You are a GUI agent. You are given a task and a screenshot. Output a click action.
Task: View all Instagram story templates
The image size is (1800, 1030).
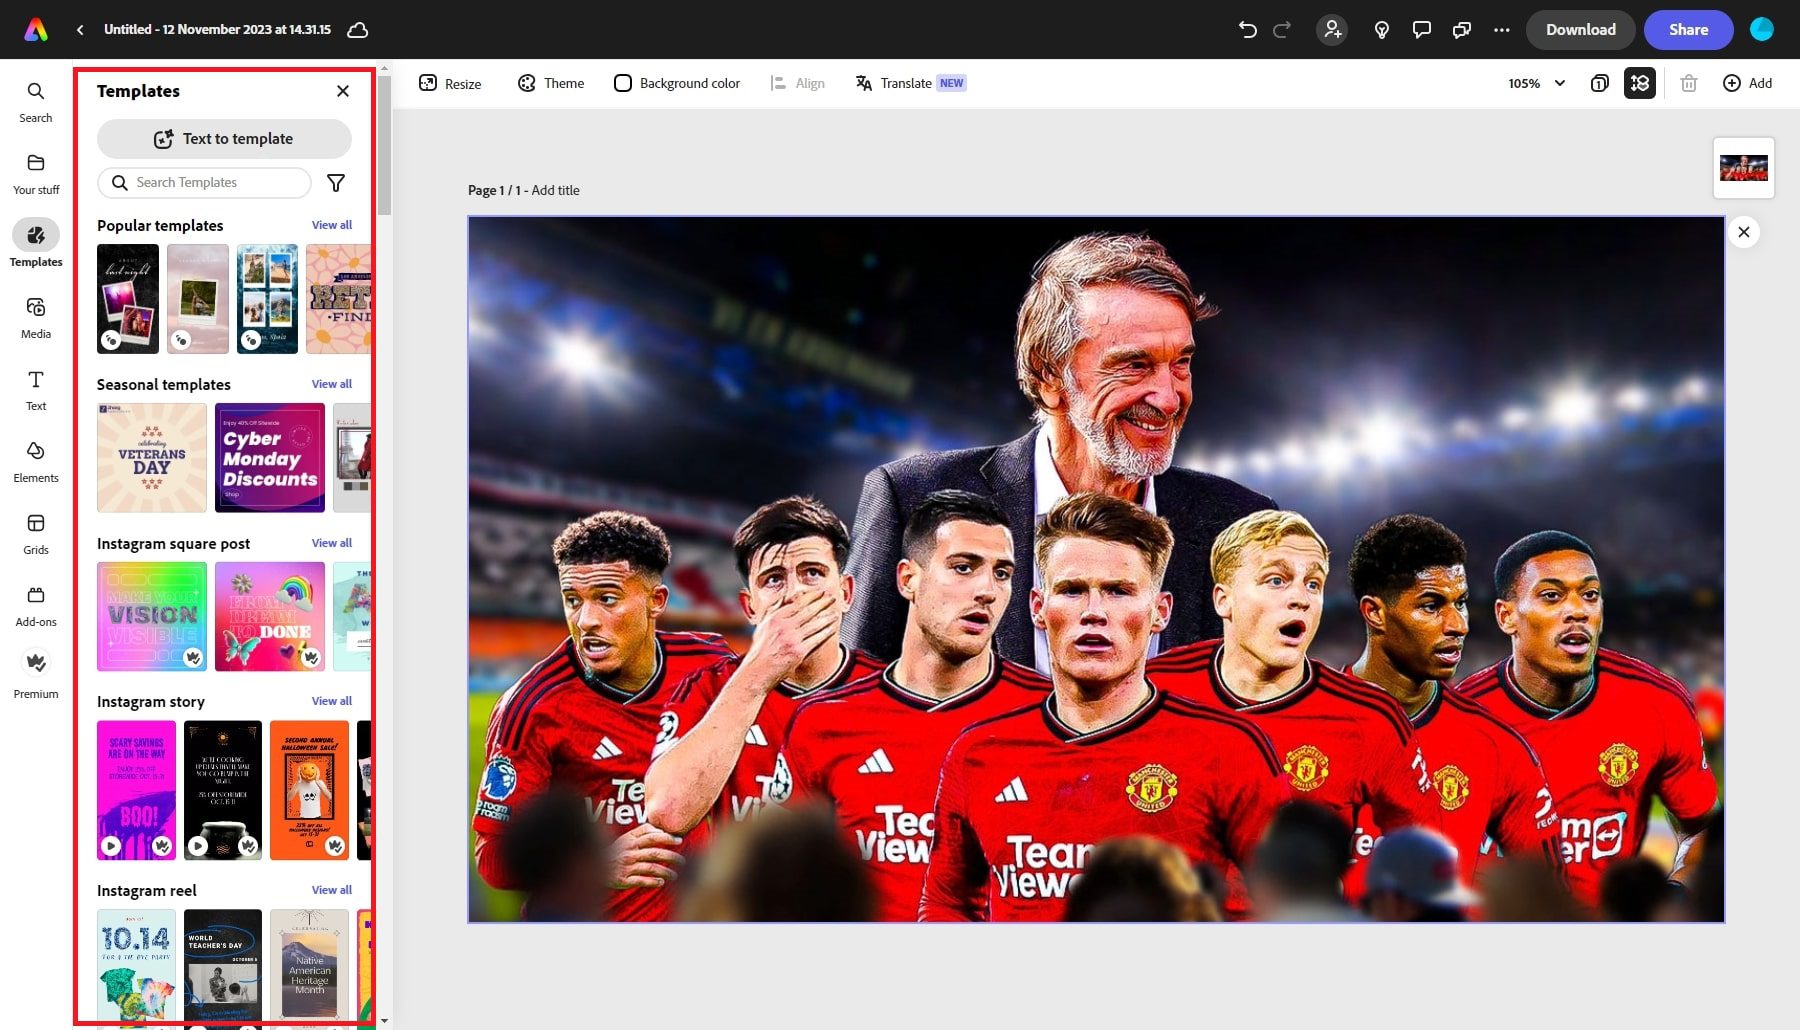[331, 701]
